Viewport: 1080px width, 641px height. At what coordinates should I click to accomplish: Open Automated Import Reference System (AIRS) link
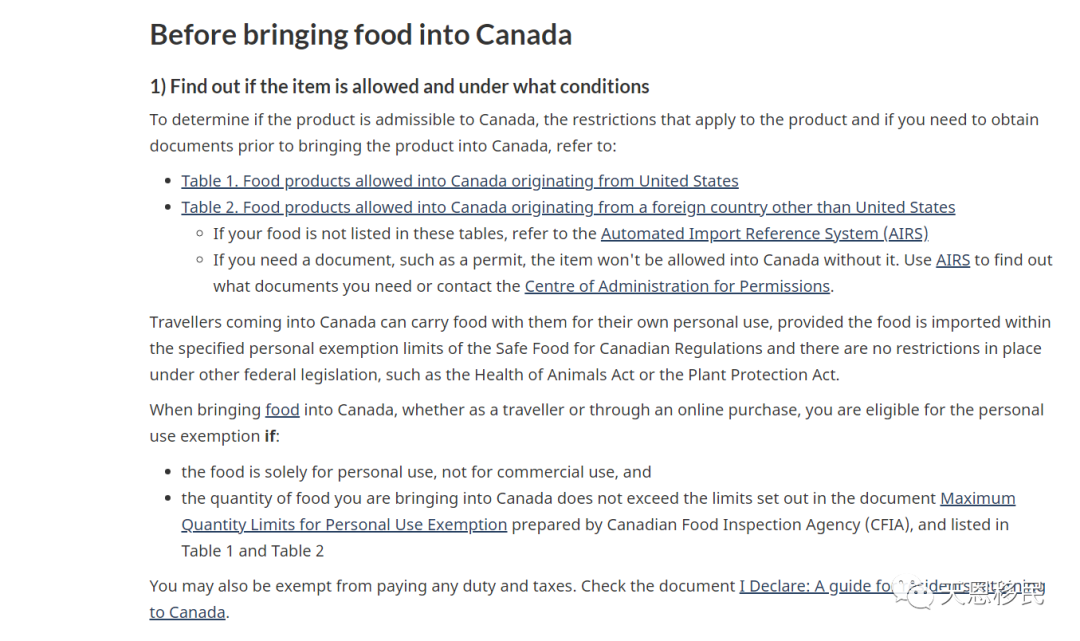point(765,233)
